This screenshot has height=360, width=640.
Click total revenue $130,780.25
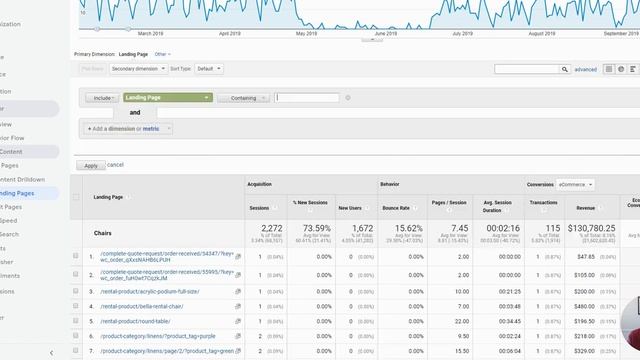[x=591, y=229]
